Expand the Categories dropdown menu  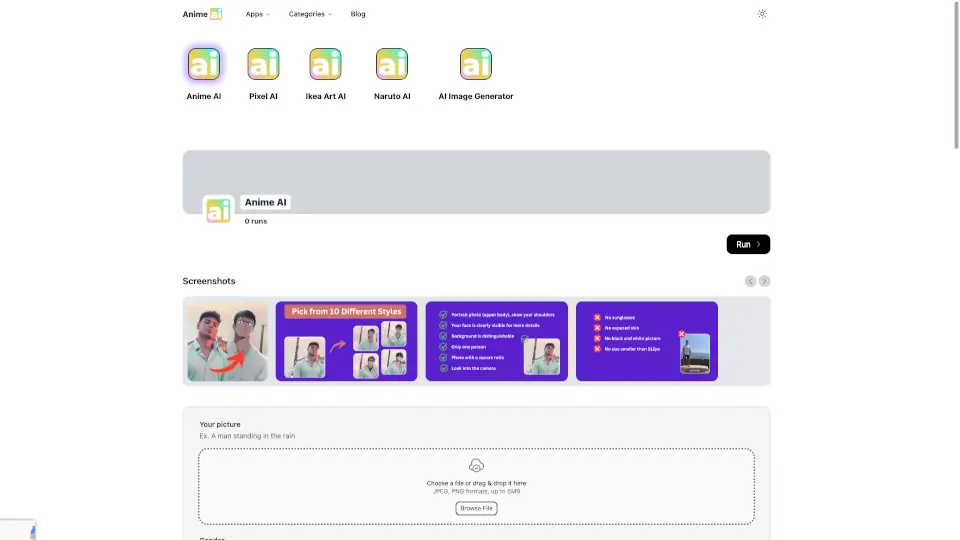coord(310,14)
